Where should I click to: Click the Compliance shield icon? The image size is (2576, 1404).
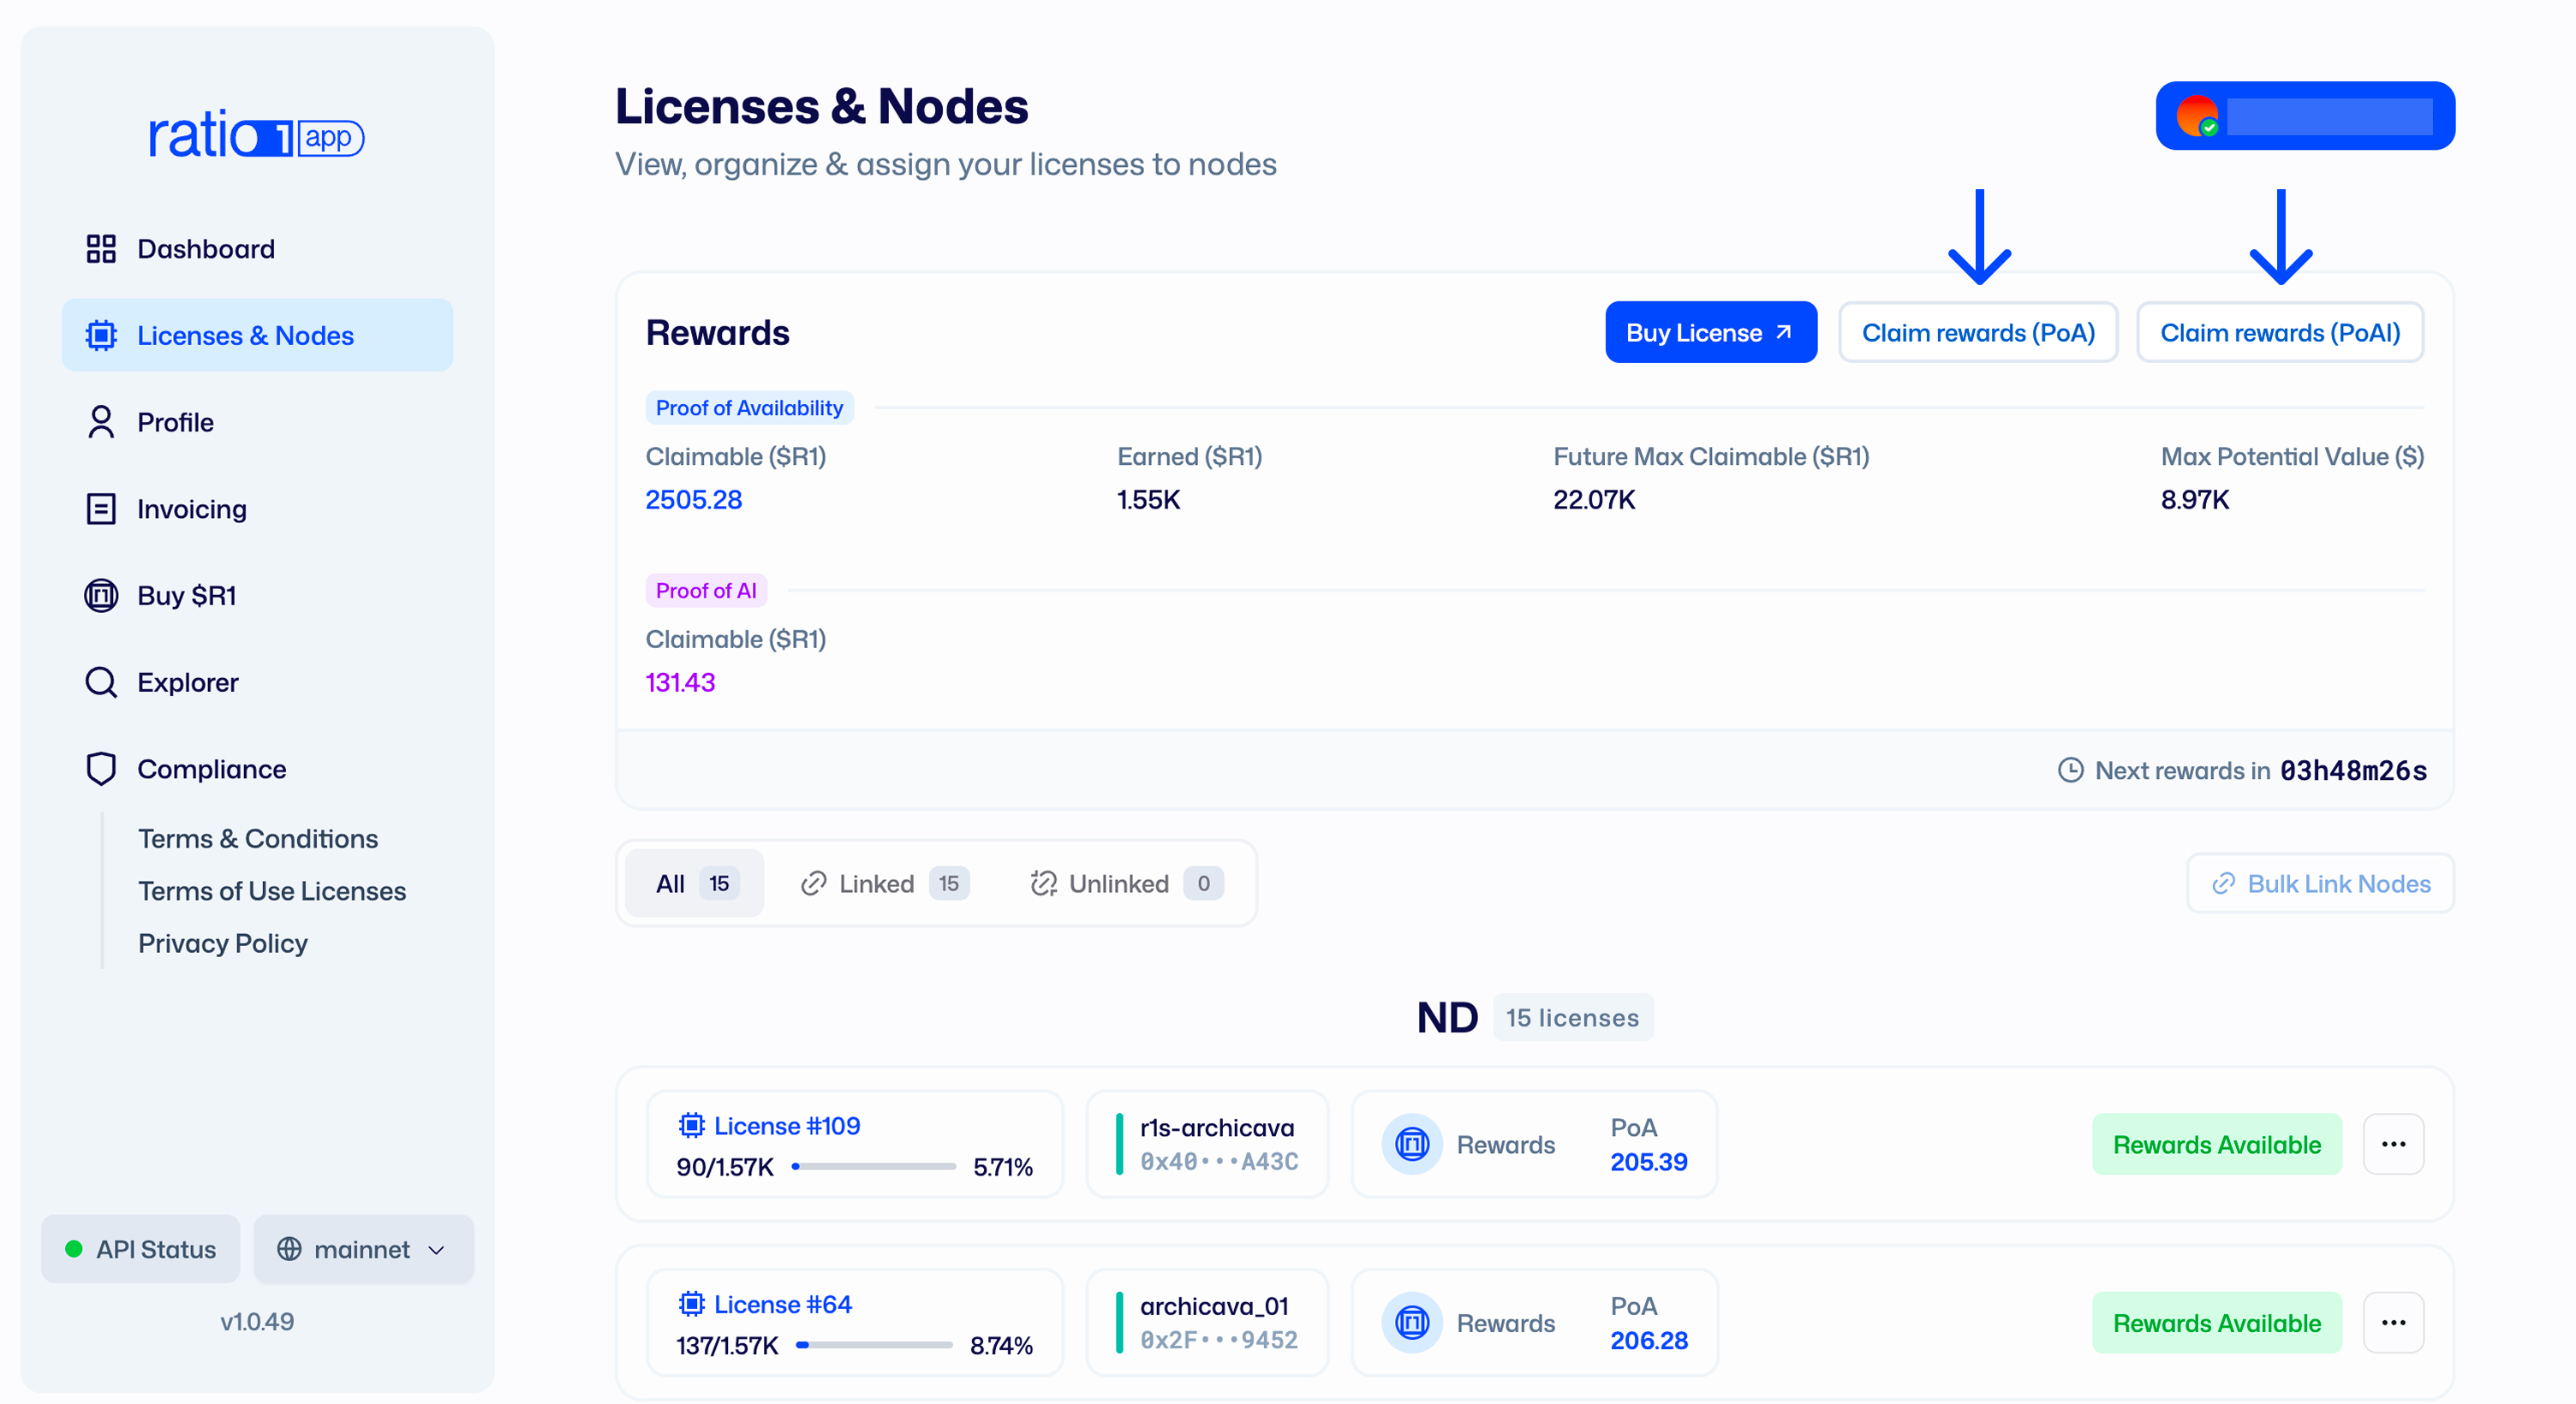(x=101, y=769)
